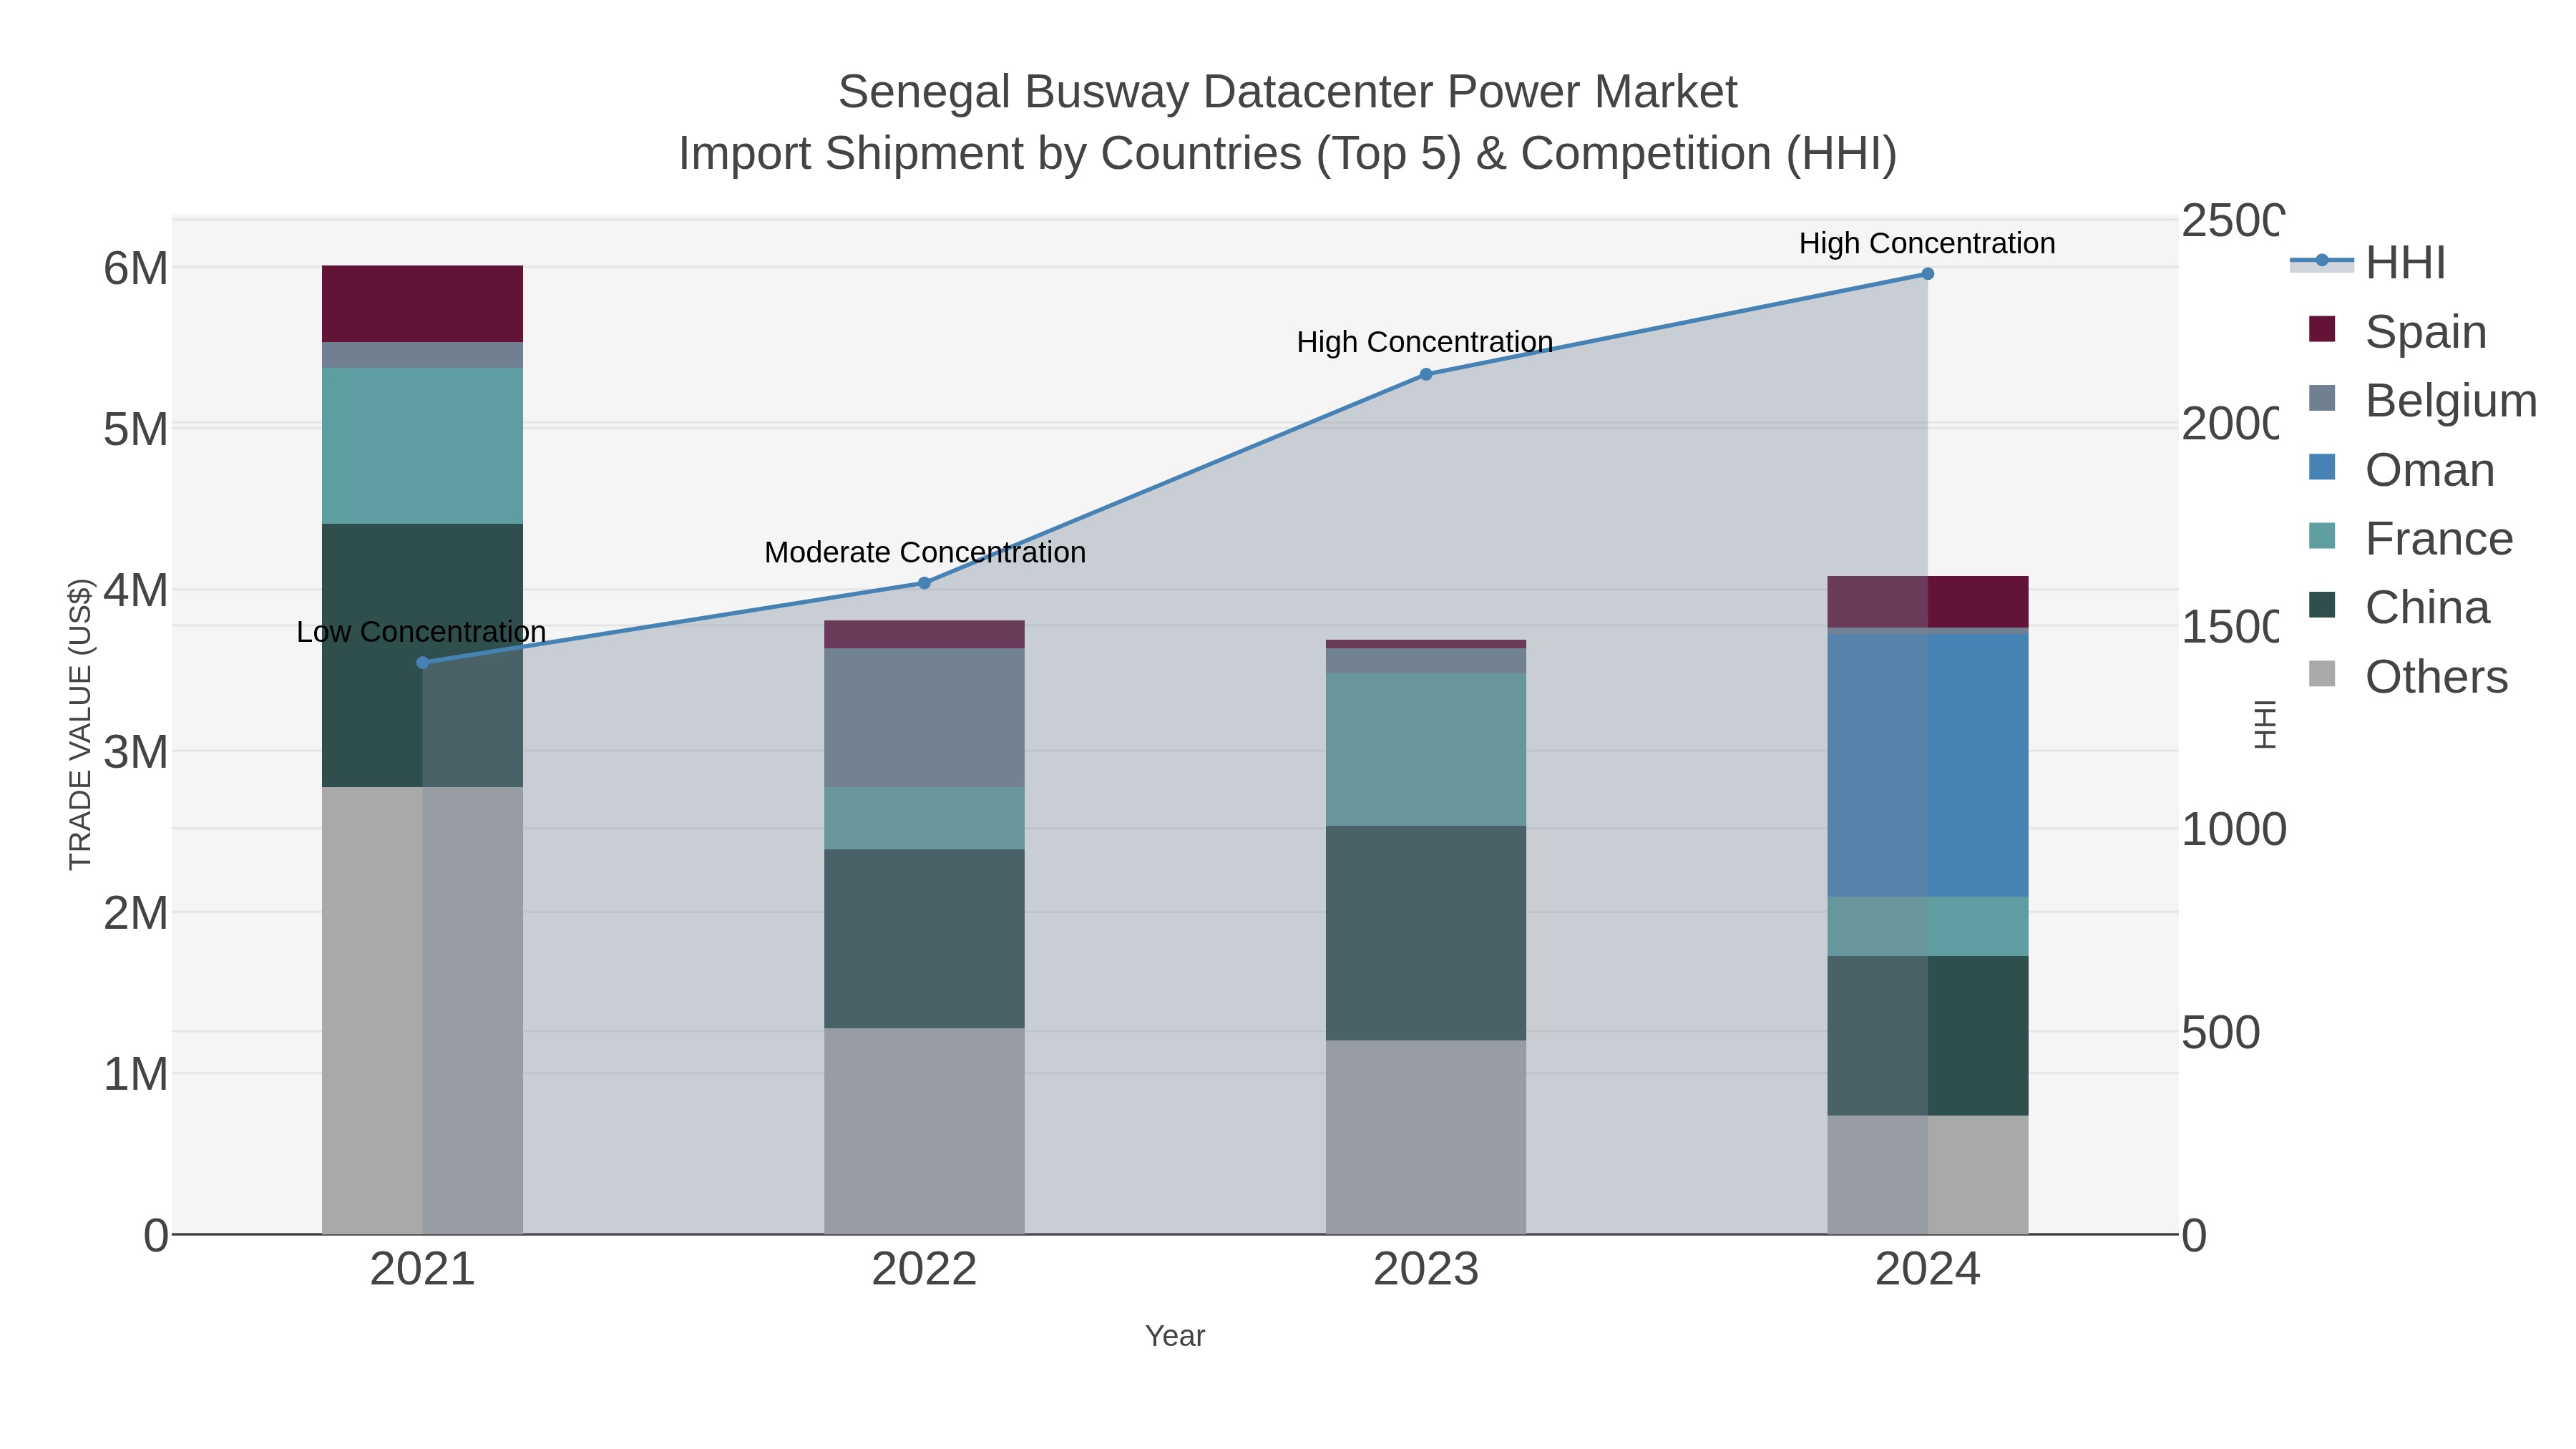Click the Spain legend color swatch

pyautogui.click(x=2322, y=329)
